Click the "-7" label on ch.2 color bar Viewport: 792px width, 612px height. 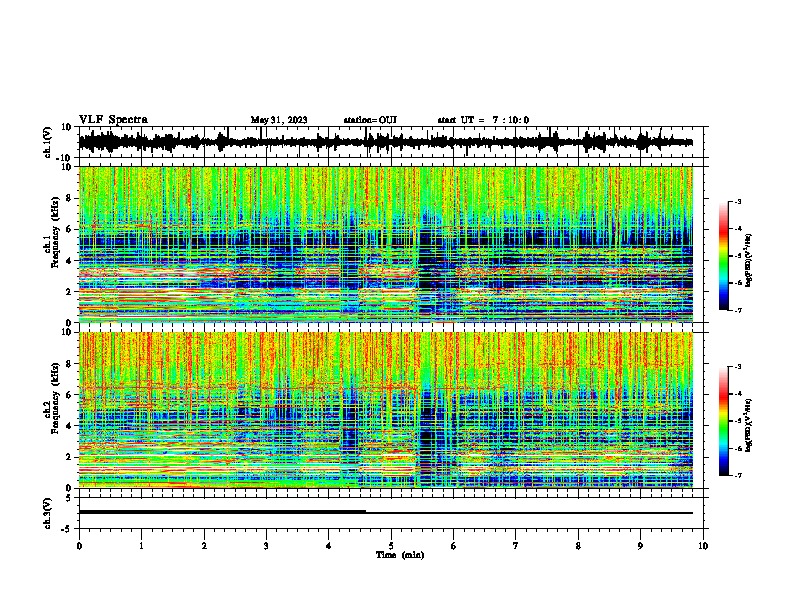pyautogui.click(x=738, y=475)
